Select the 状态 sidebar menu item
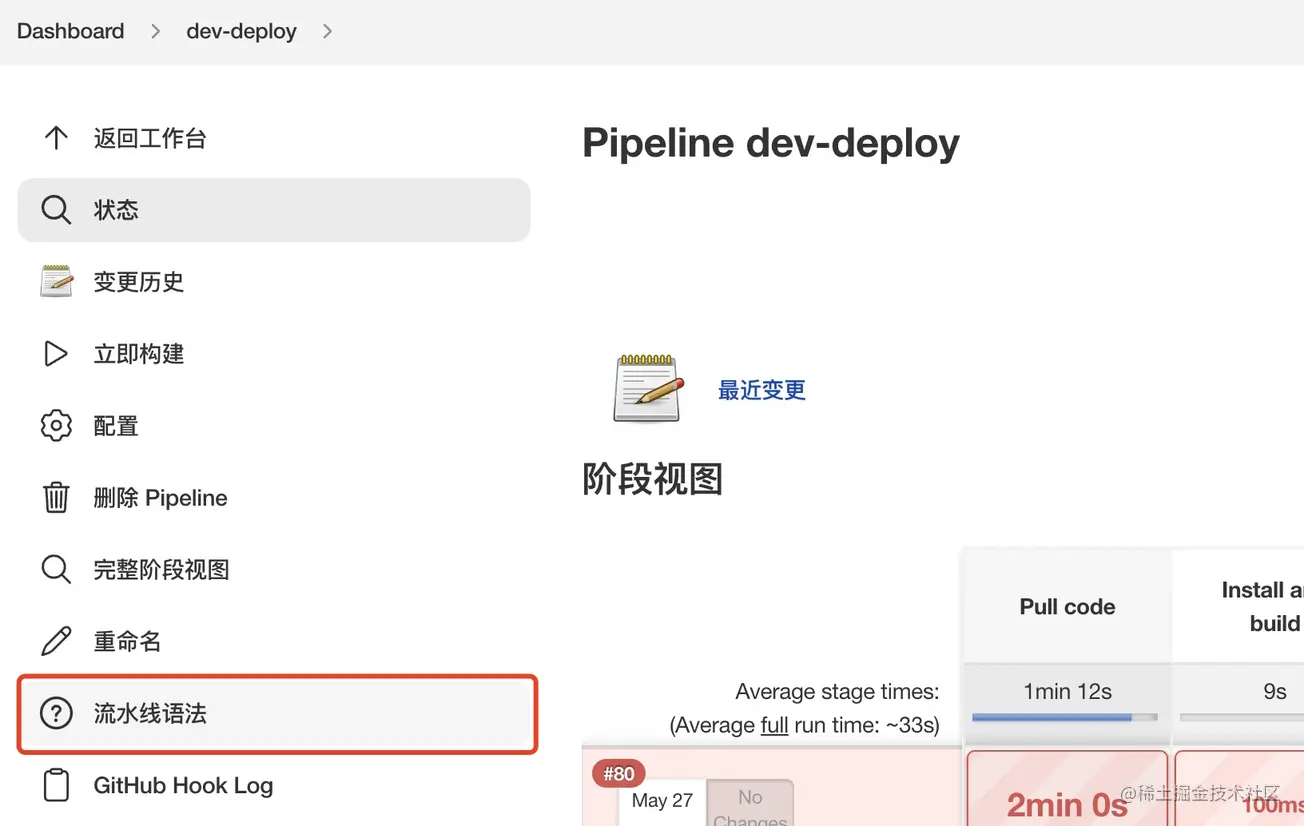Screen dimensions: 1304x826 point(273,210)
